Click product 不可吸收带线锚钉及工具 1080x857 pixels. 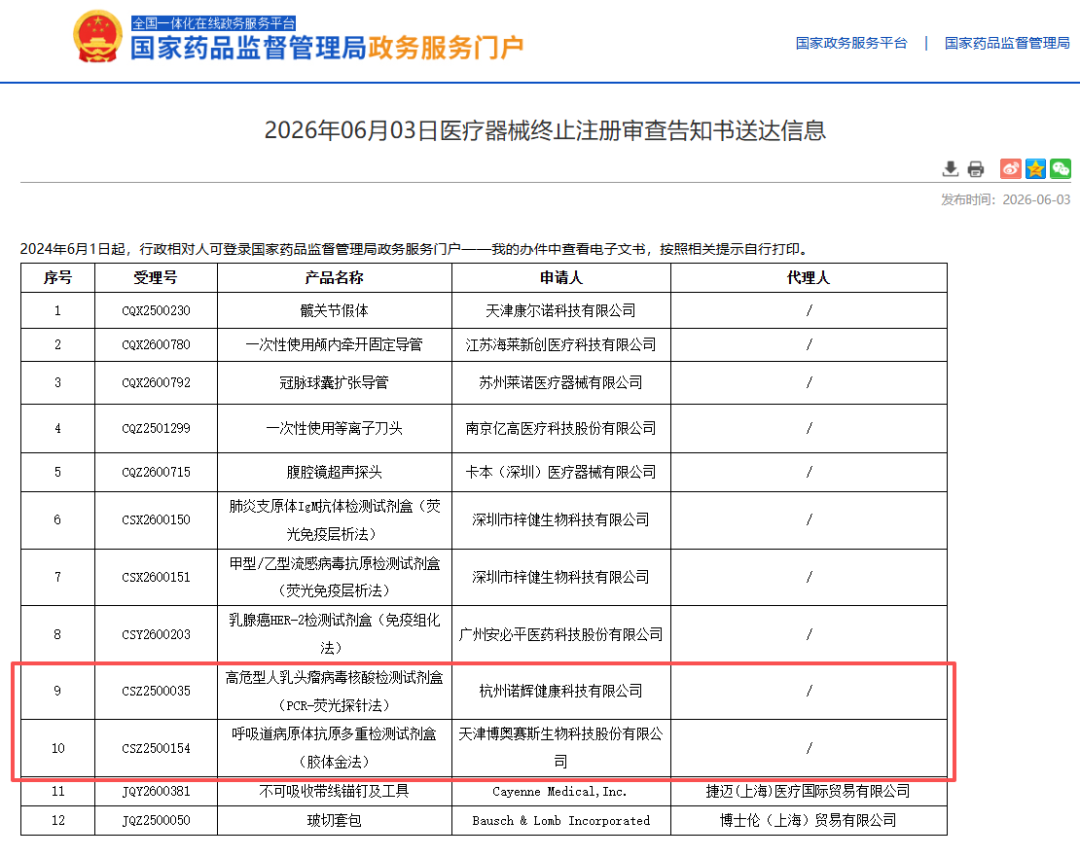(334, 792)
